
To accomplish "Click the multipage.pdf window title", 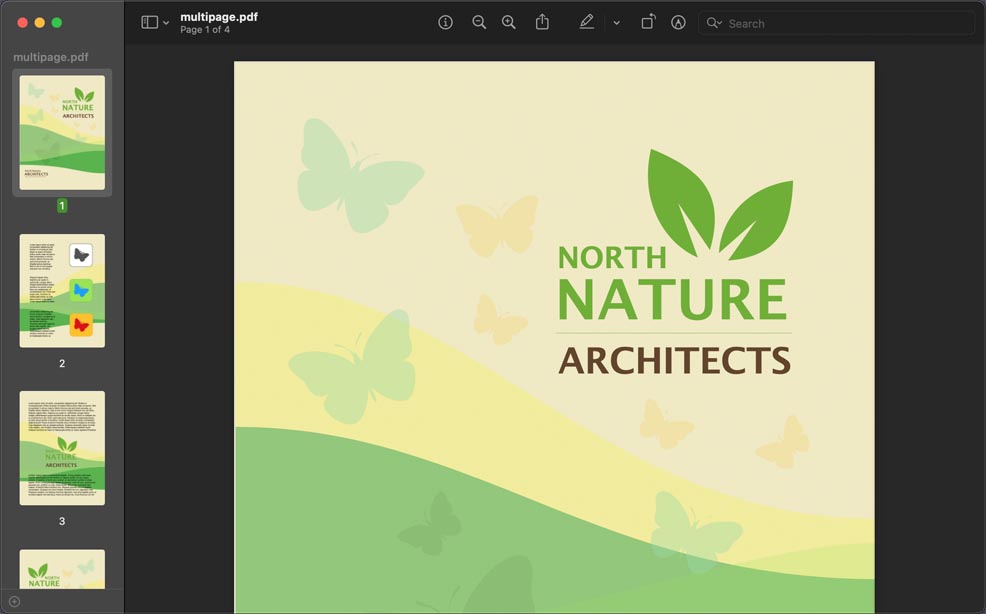I will coord(219,17).
